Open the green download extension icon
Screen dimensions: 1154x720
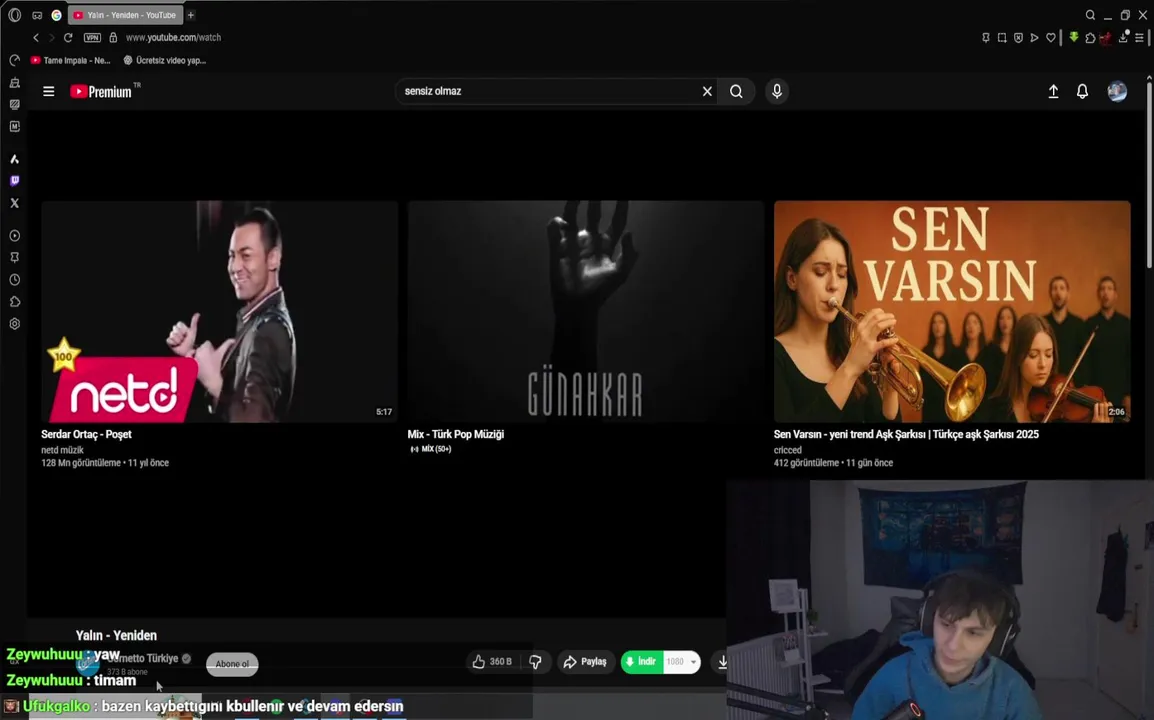(x=1074, y=38)
